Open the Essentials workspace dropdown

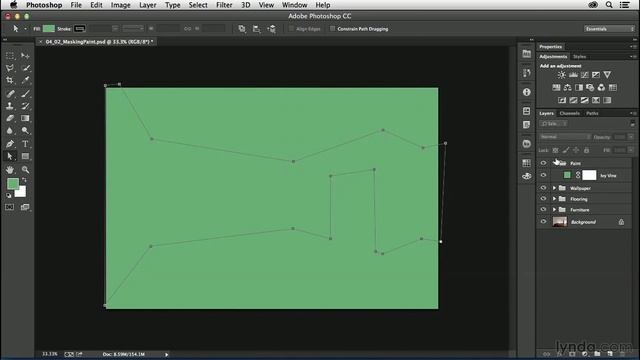point(609,29)
